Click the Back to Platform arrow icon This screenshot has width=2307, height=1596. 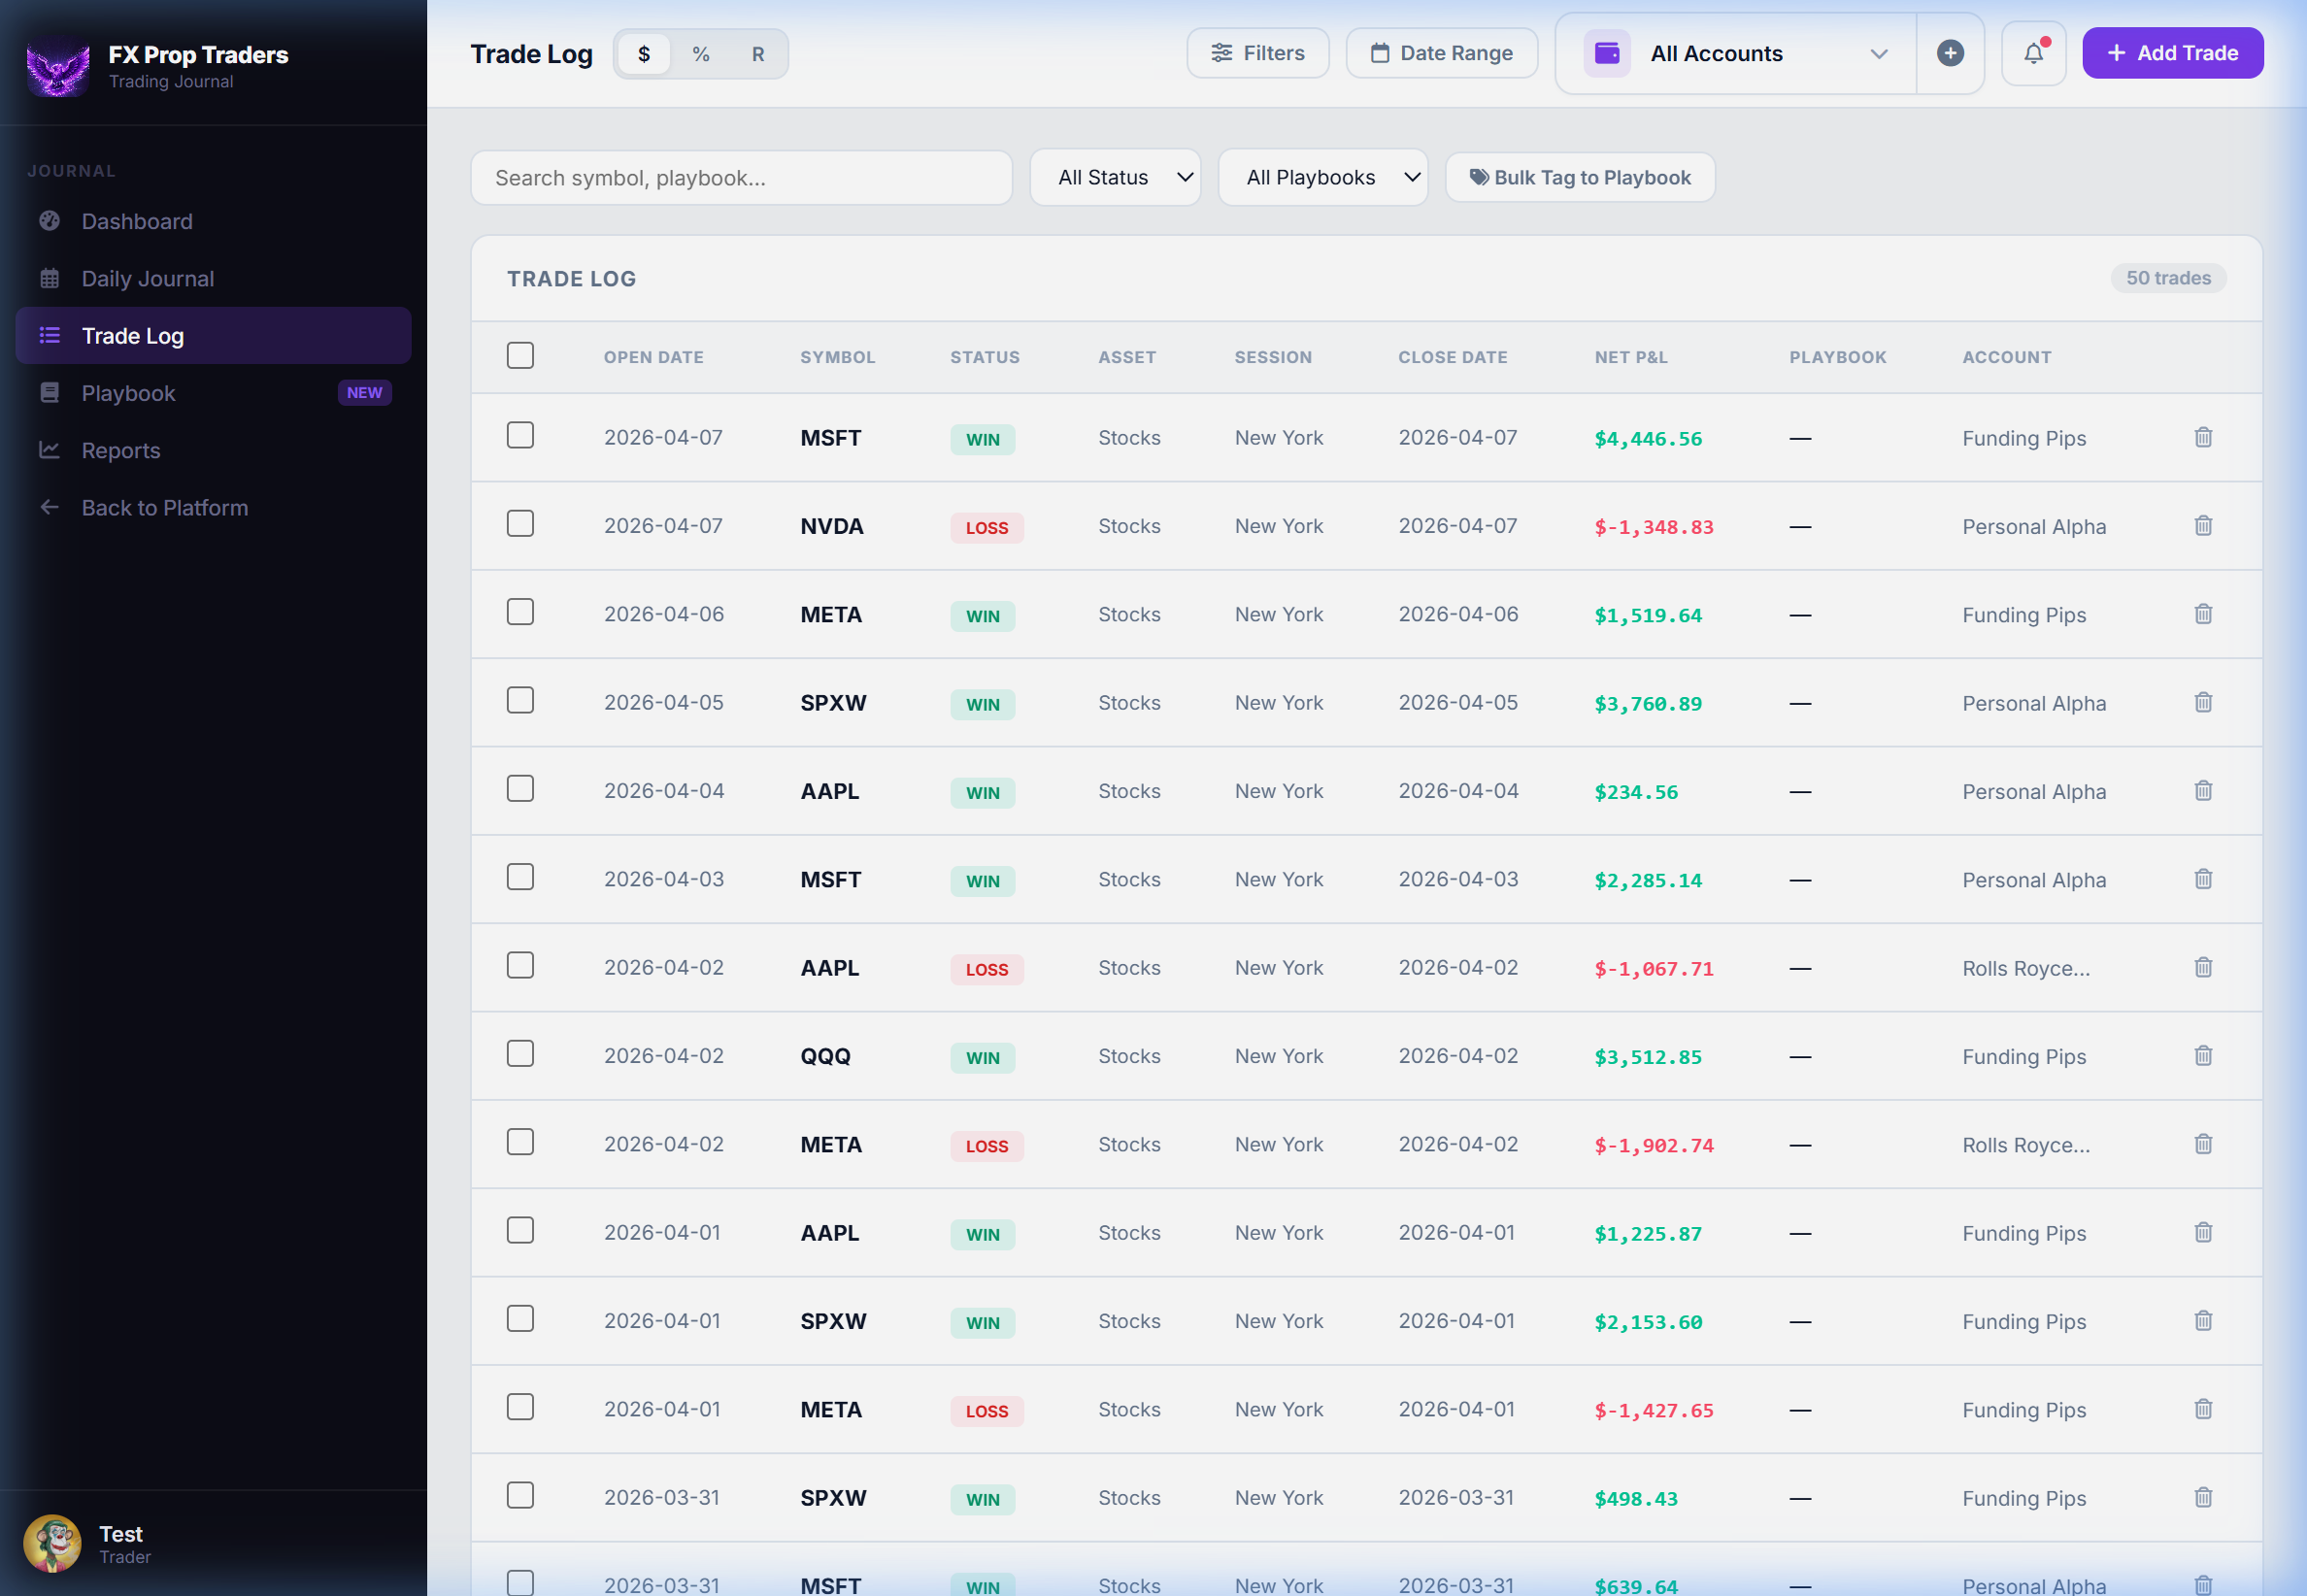[49, 507]
